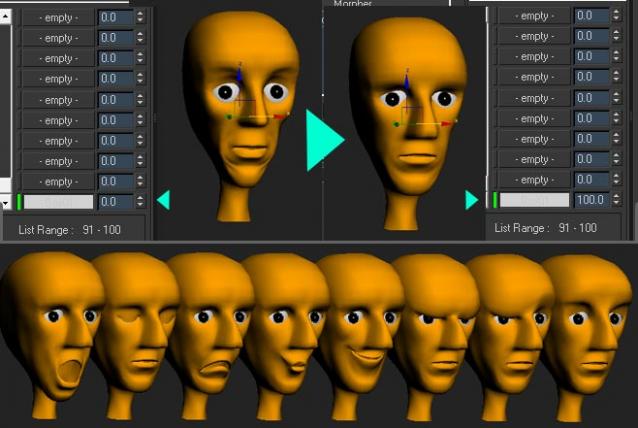The image size is (638, 428).
Task: Click the spinner of ninth left empty channel
Action: (140, 181)
